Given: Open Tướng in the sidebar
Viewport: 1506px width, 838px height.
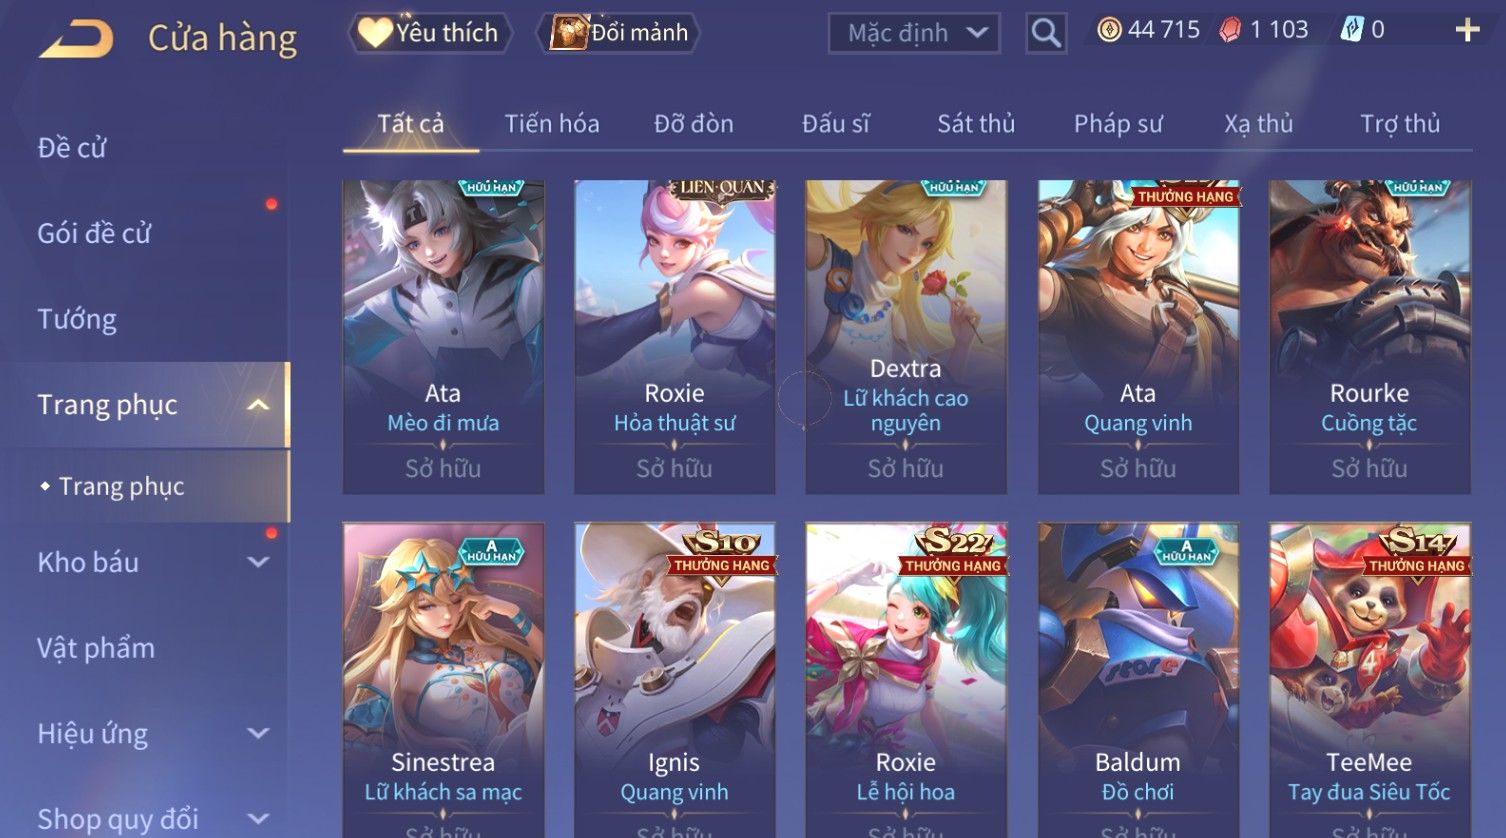Looking at the screenshot, I should tap(77, 319).
